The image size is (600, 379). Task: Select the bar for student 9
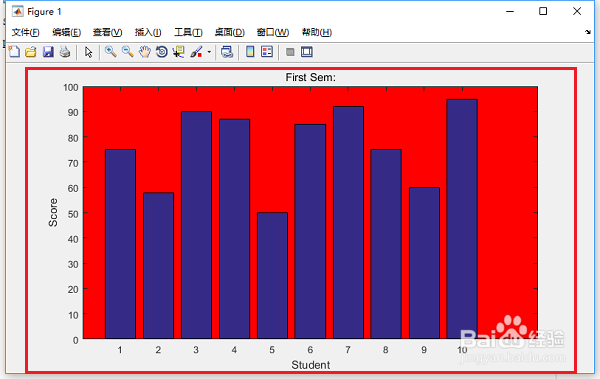point(424,263)
